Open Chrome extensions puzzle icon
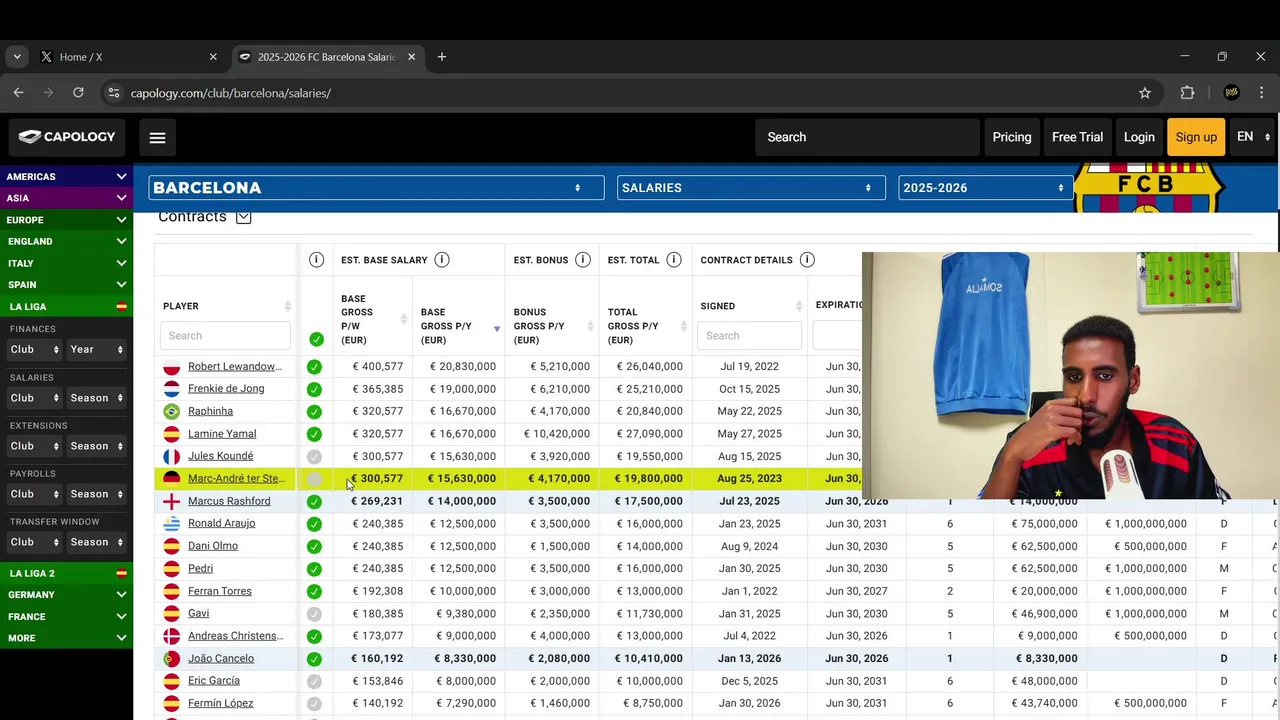Viewport: 1280px width, 720px height. pos(1187,93)
